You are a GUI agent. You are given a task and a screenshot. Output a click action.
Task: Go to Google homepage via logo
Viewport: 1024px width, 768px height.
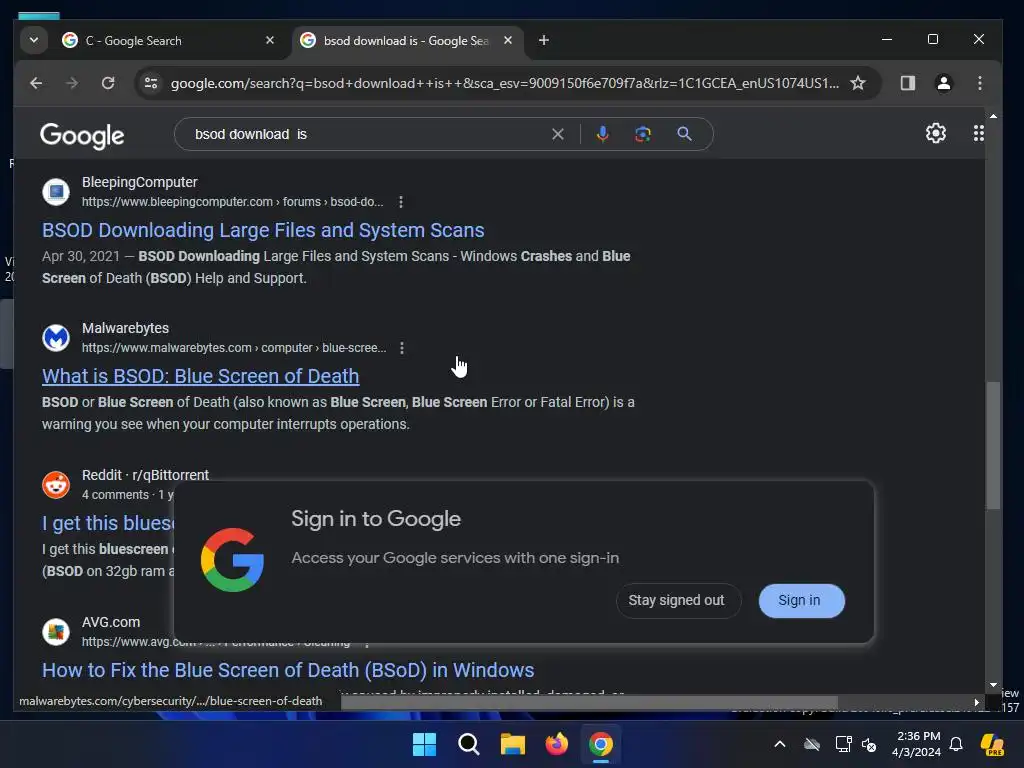82,135
